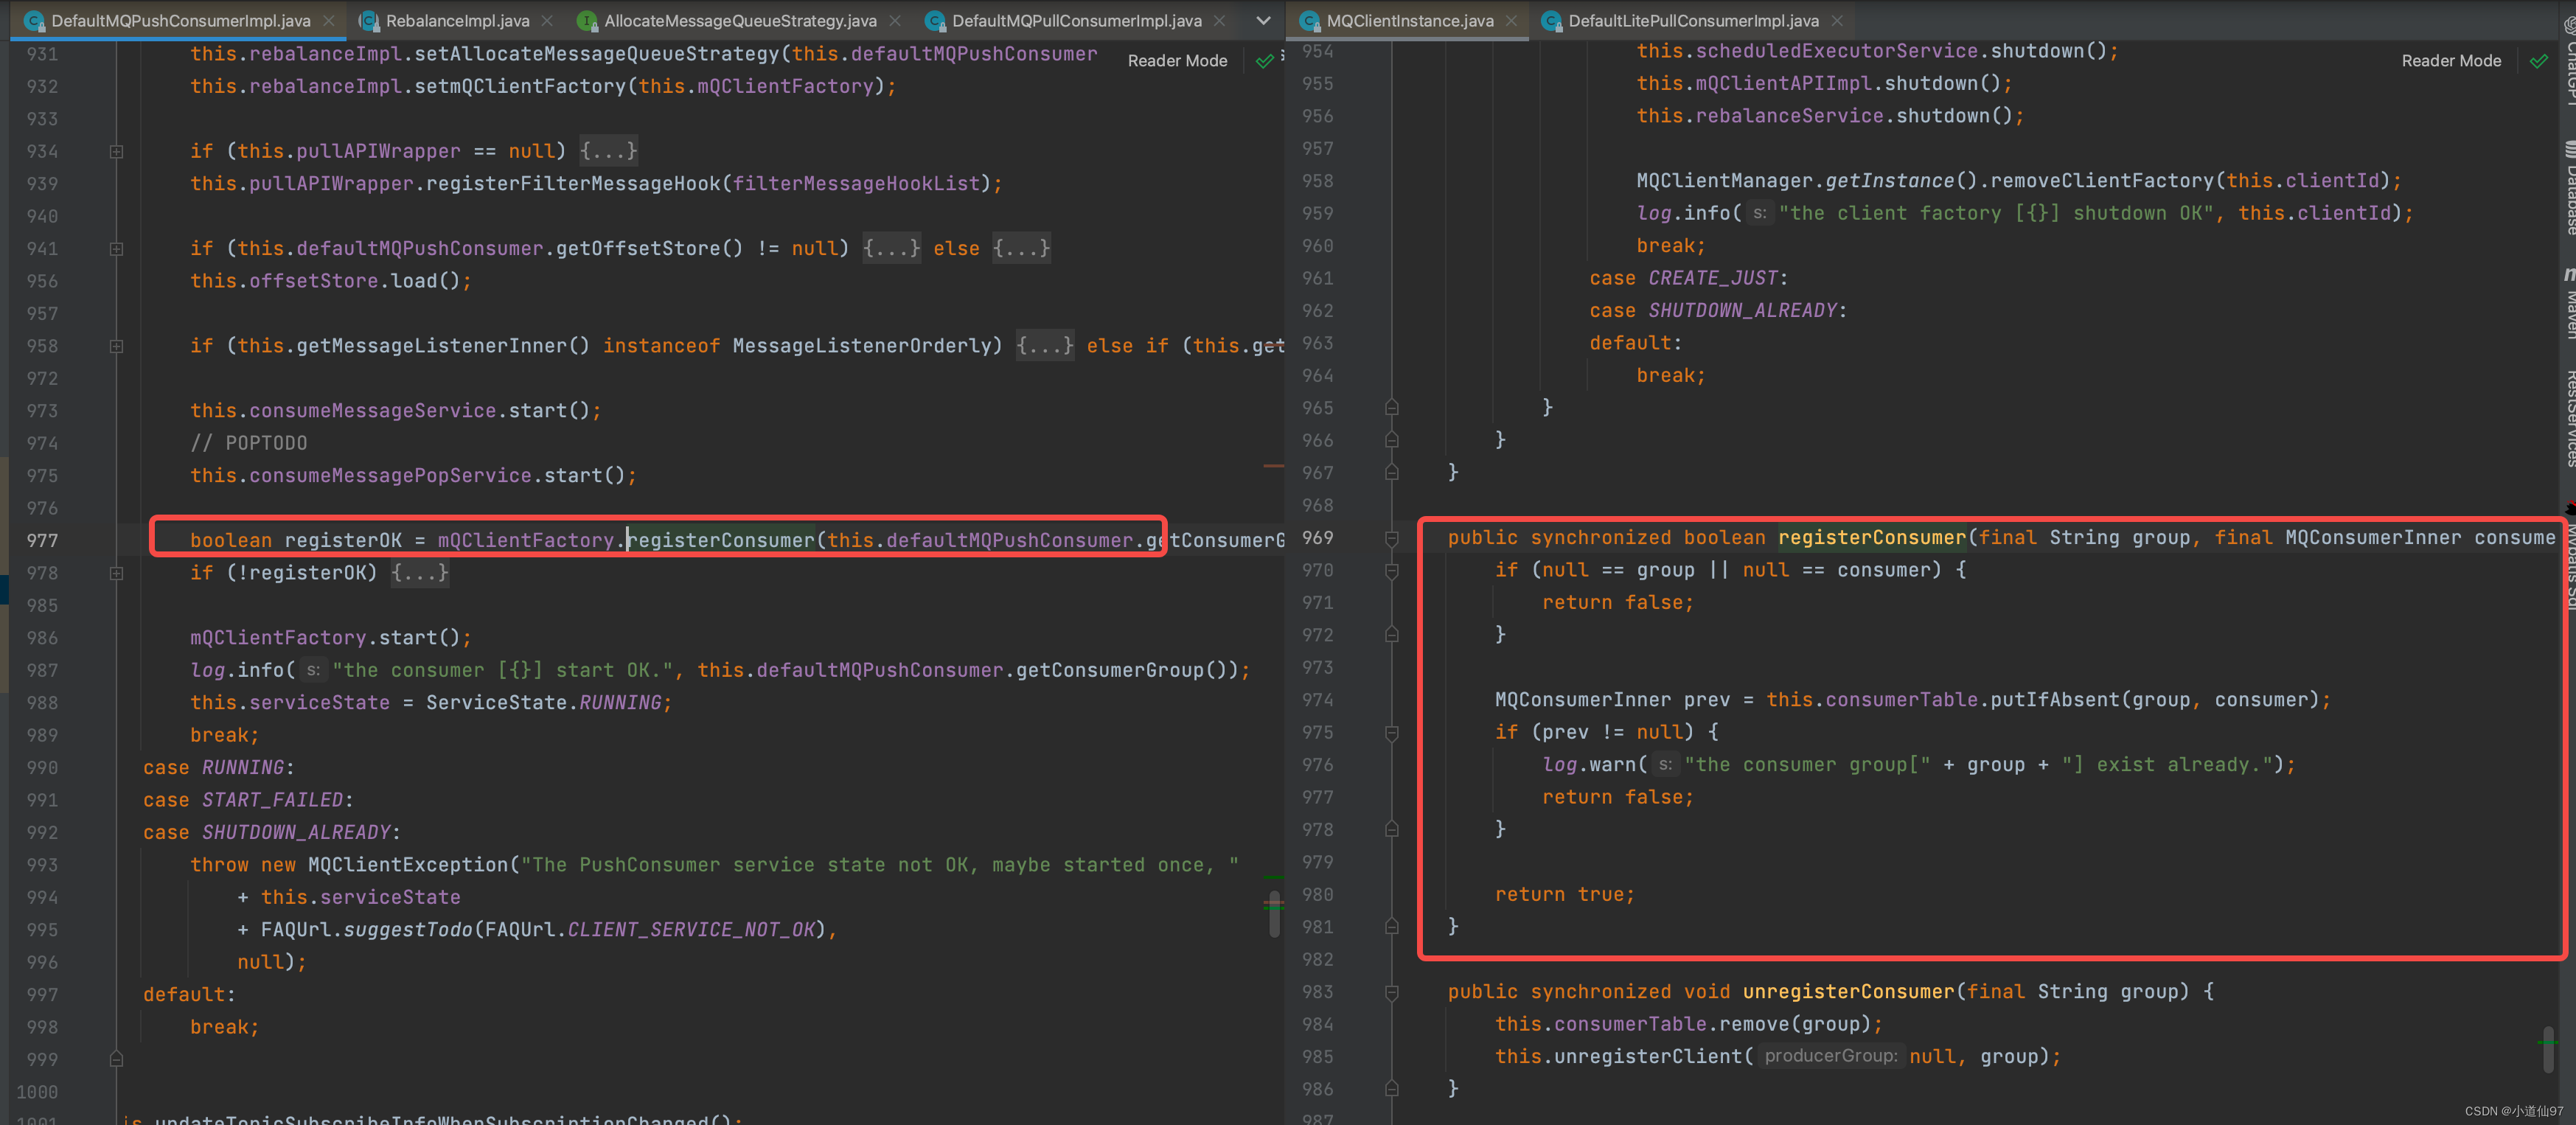Viewport: 2576px width, 1125px height.
Task: Show hidden tabs dropdown chevron
Action: 1263,20
